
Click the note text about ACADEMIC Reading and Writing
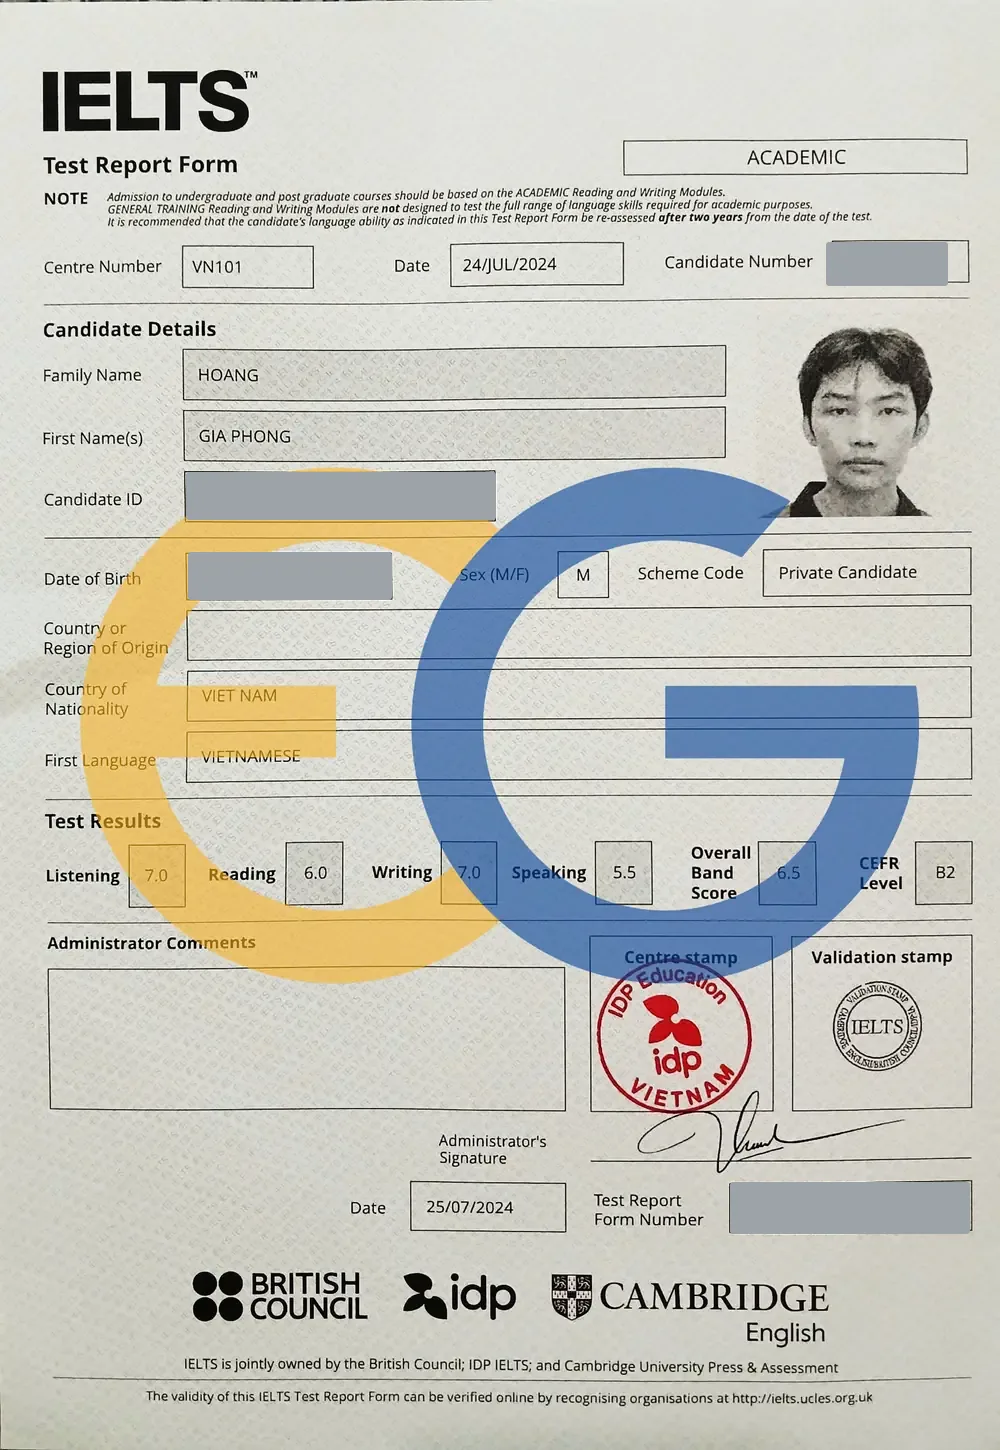click(x=416, y=194)
